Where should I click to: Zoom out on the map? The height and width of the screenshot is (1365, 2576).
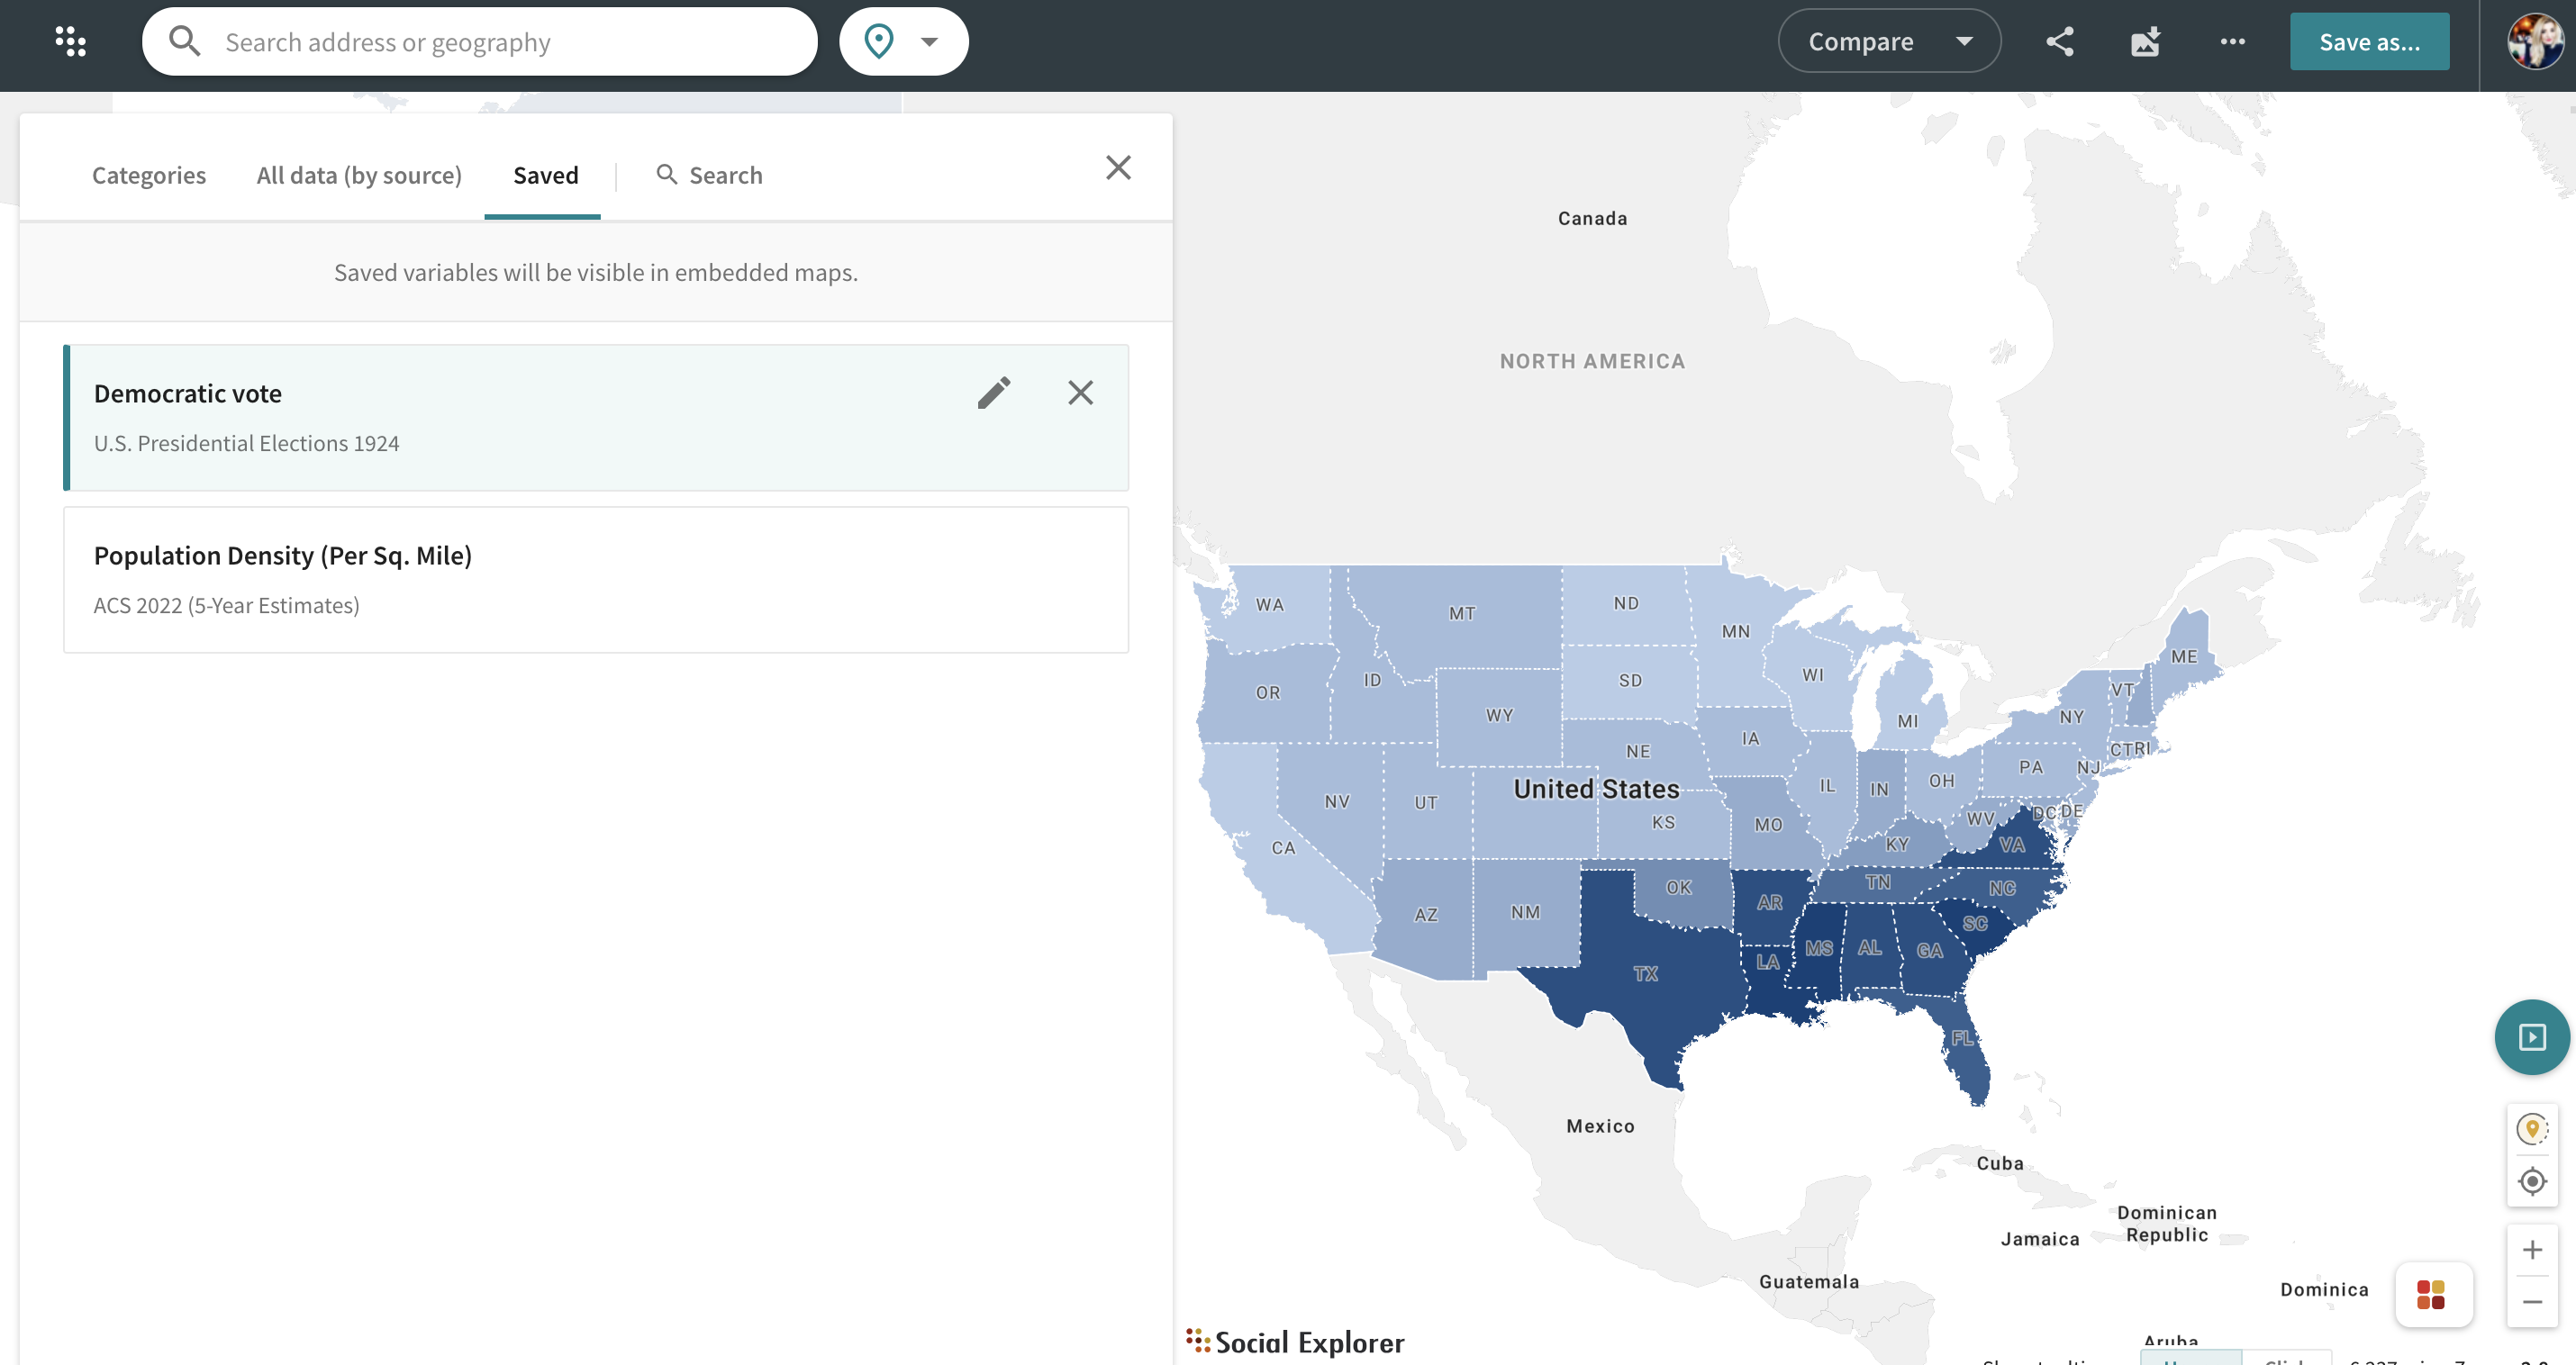2531,1302
